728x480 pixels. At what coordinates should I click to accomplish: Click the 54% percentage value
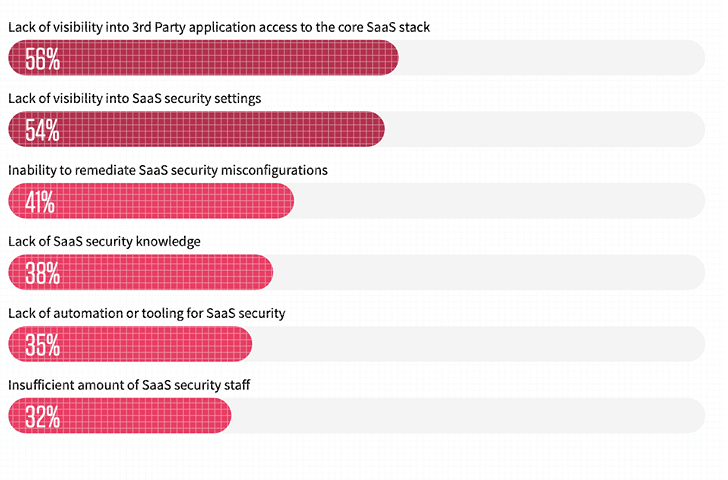pyautogui.click(x=43, y=131)
